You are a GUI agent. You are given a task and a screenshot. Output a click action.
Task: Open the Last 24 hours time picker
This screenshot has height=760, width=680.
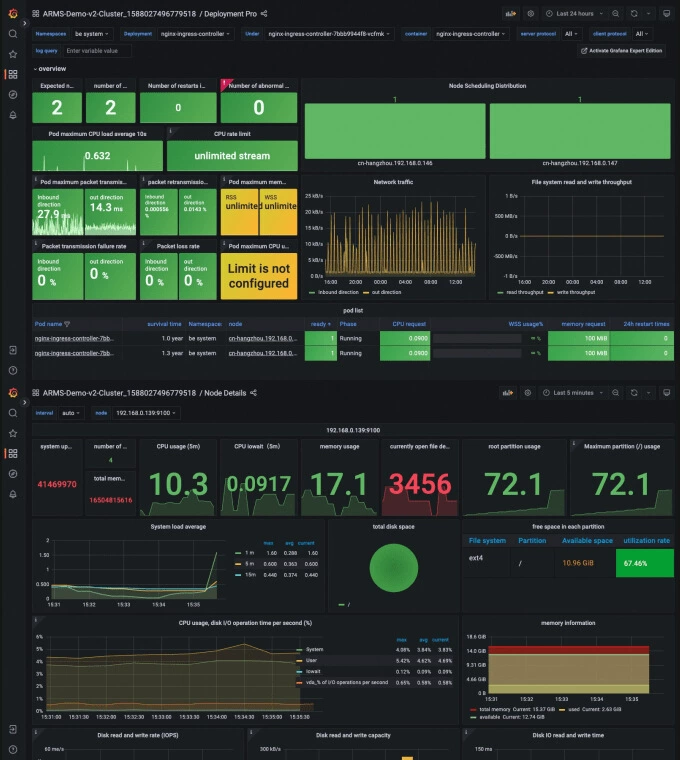(574, 14)
